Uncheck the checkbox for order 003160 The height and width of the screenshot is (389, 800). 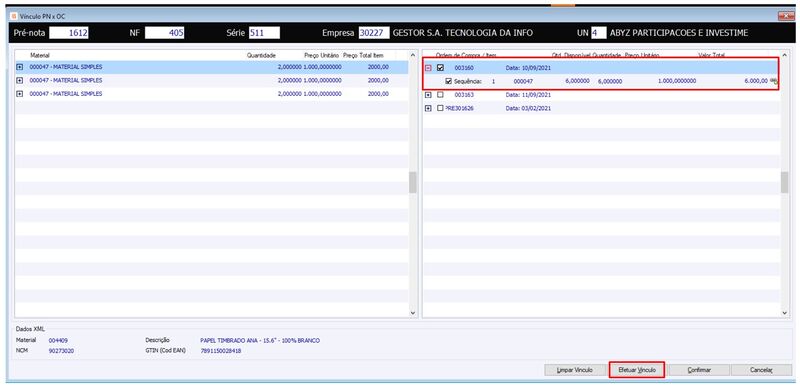click(441, 67)
